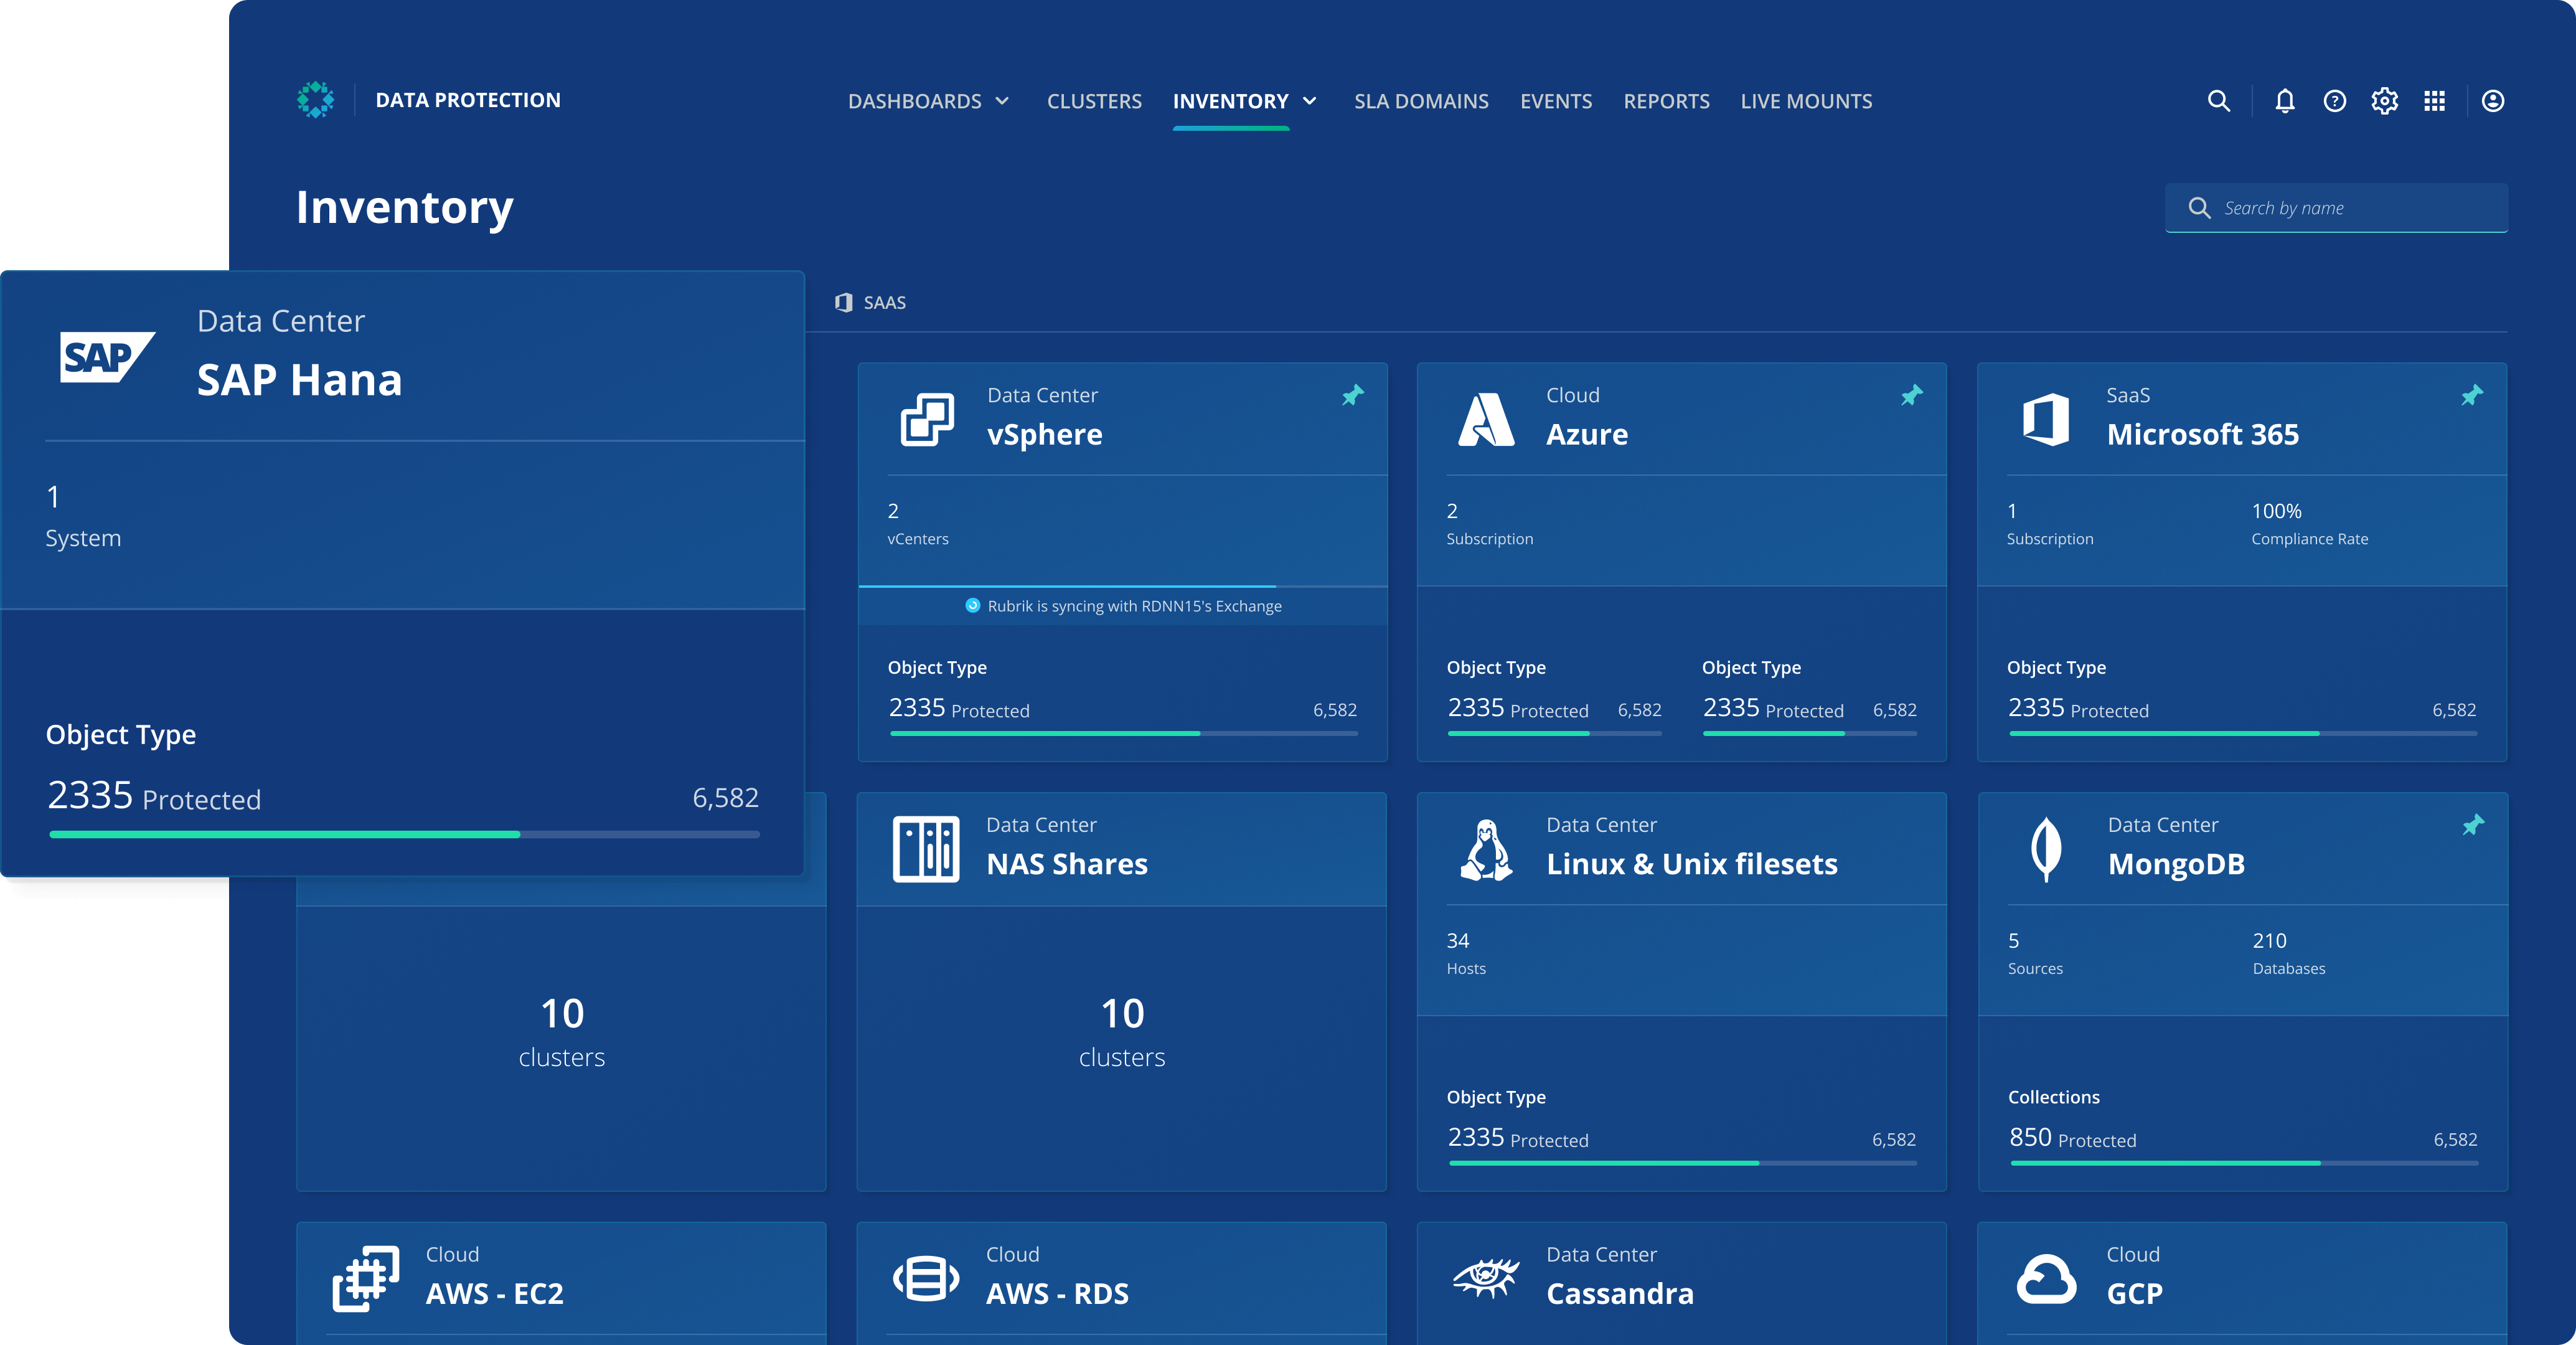The height and width of the screenshot is (1345, 2576).
Task: Open Linux & Unix filesets title
Action: (1692, 864)
